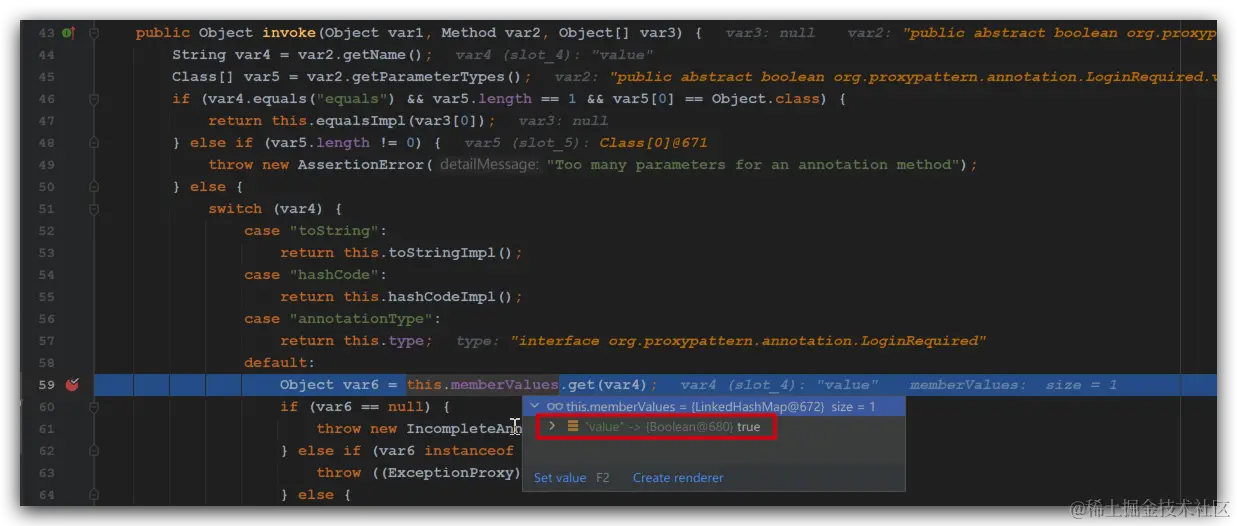The image size is (1237, 526).
Task: Click the invoke method name on line 43
Action: pos(290,33)
